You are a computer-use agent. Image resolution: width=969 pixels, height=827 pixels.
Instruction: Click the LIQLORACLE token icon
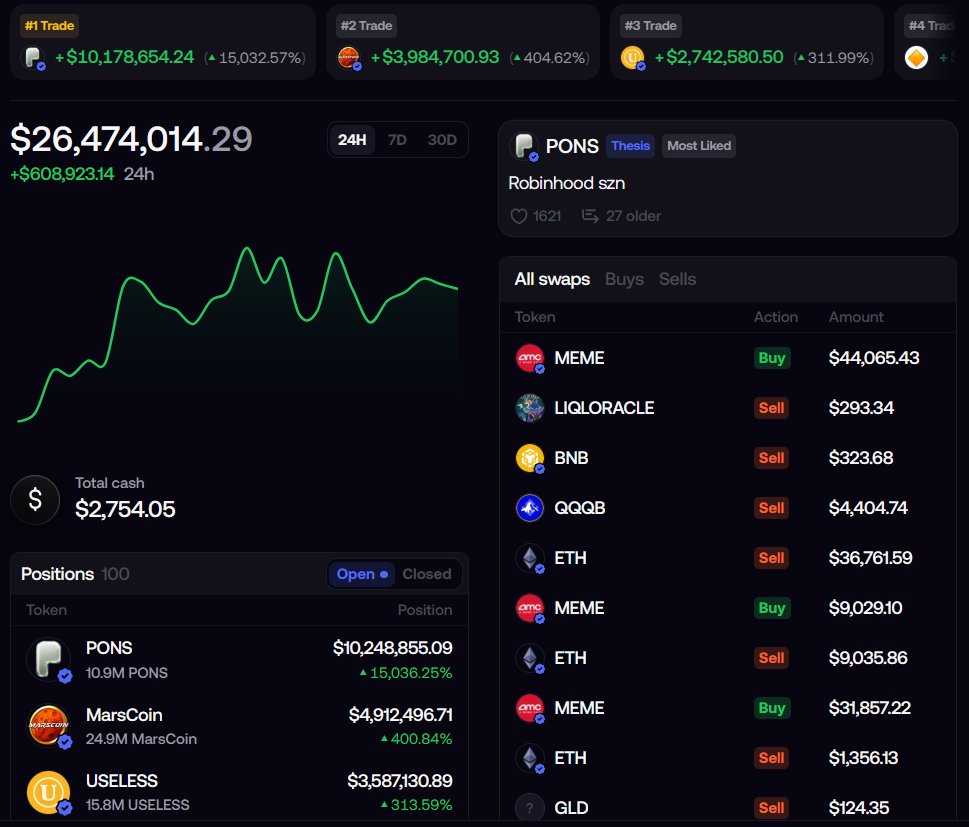coord(530,408)
